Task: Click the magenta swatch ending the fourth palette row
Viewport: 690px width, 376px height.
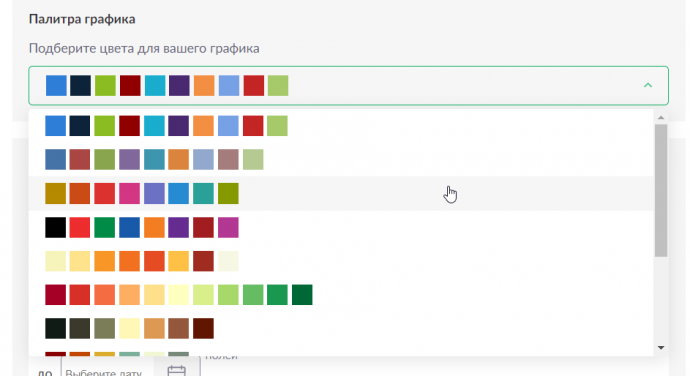Action: (x=228, y=227)
